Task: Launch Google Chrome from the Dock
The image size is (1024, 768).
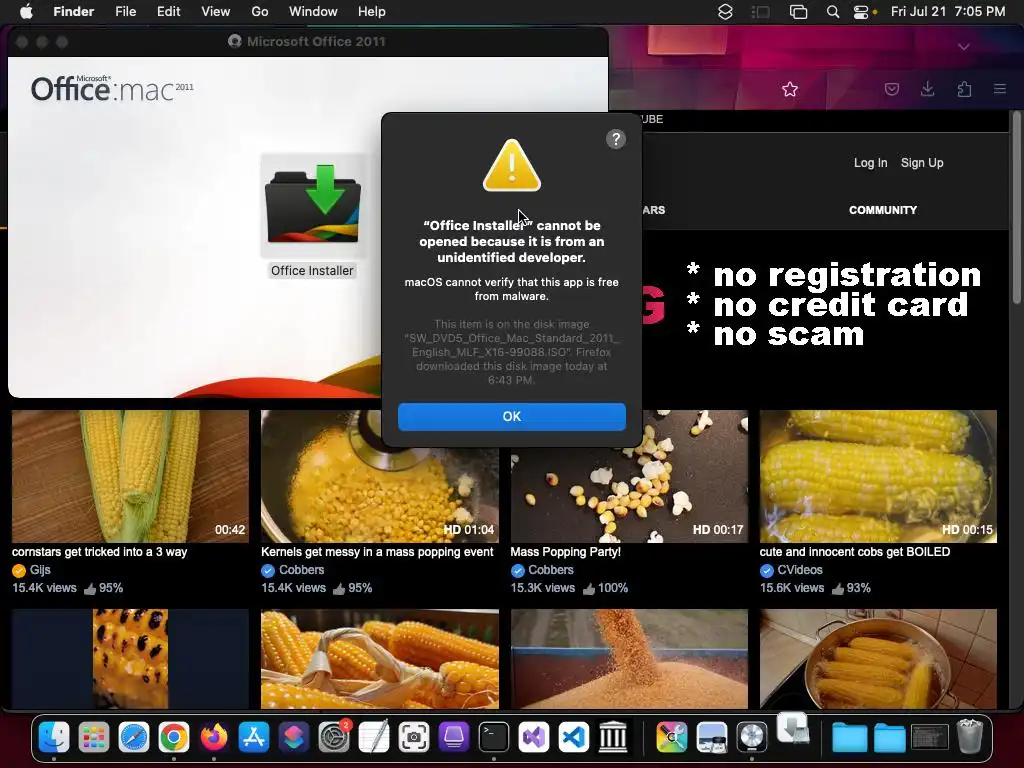Action: pyautogui.click(x=174, y=737)
